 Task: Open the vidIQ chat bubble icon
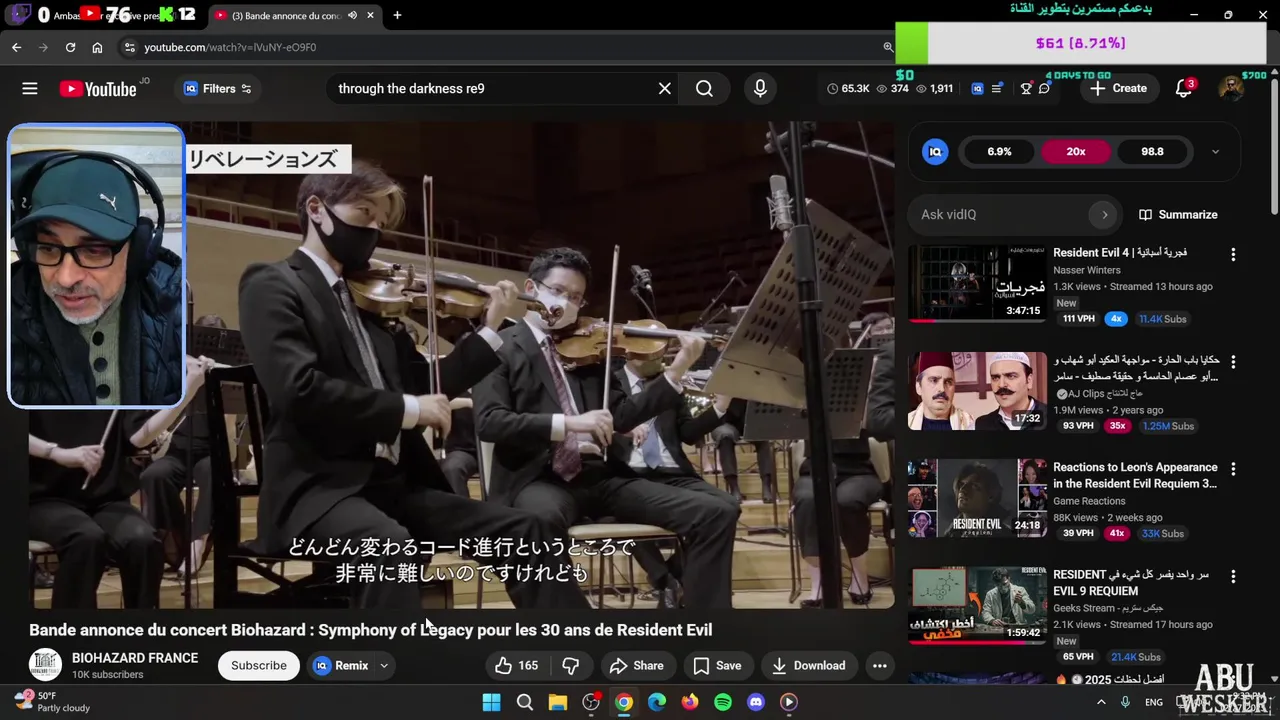click(1045, 89)
